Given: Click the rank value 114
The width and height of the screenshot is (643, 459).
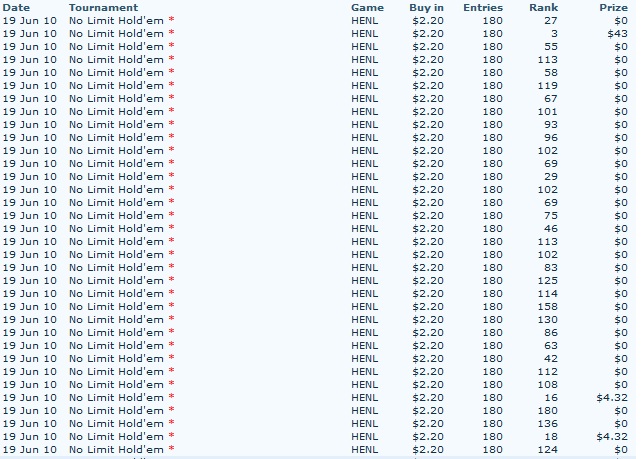Looking at the screenshot, I should point(547,294).
